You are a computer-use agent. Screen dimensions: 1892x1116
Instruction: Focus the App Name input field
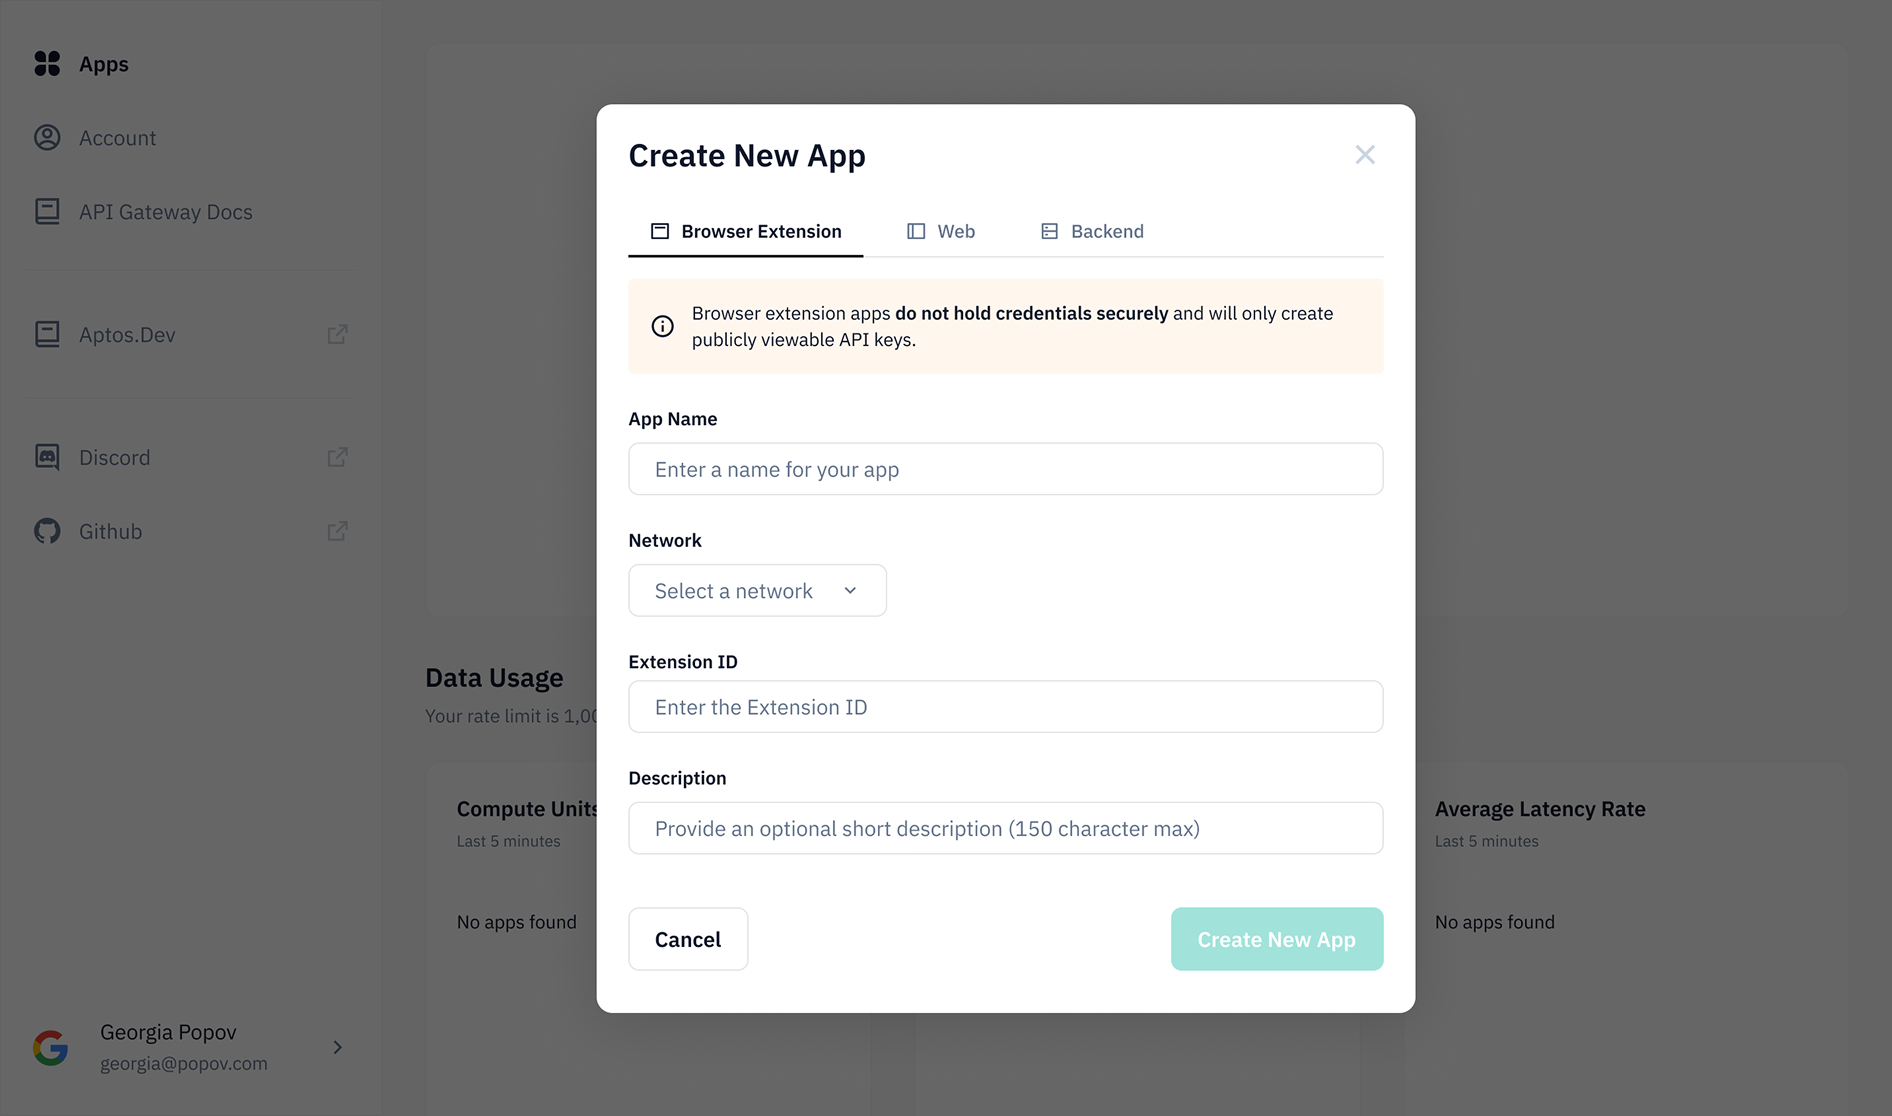[x=1005, y=469]
